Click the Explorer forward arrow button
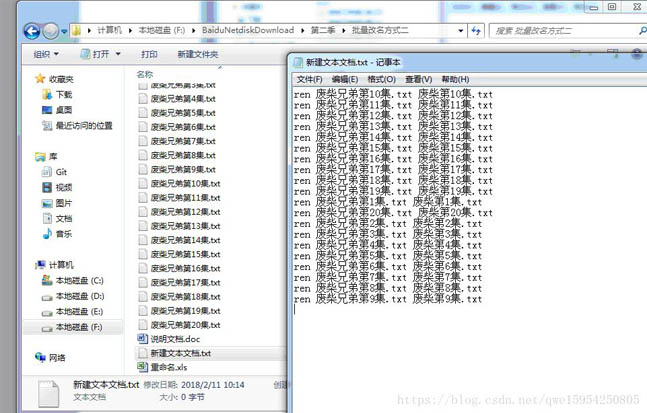This screenshot has width=647, height=413. click(x=51, y=31)
